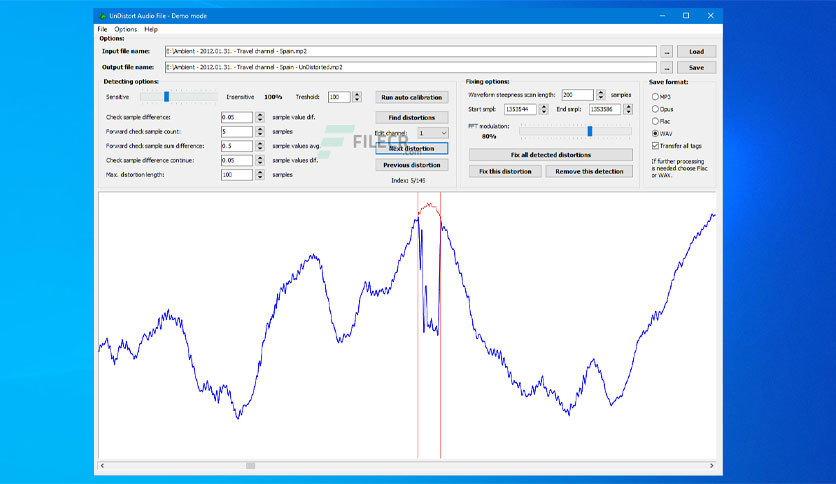Screen dimensions: 836x484
Task: Click the output file browse button
Action: point(666,68)
